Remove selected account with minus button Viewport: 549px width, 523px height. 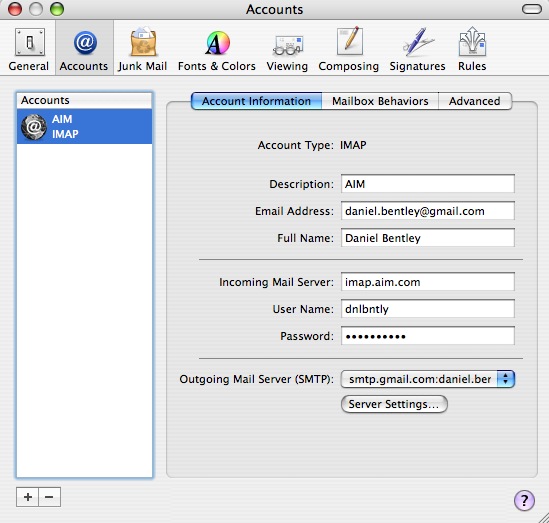pyautogui.click(x=50, y=497)
